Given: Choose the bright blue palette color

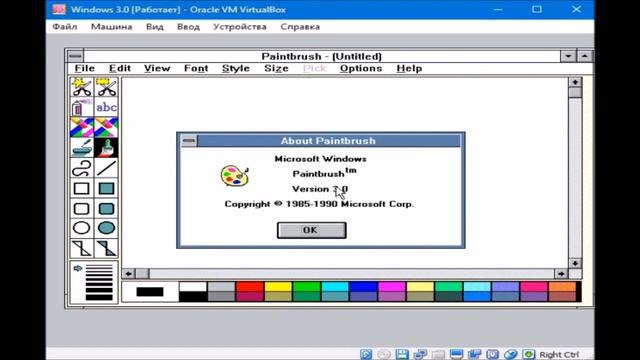Looking at the screenshot, I should [363, 287].
